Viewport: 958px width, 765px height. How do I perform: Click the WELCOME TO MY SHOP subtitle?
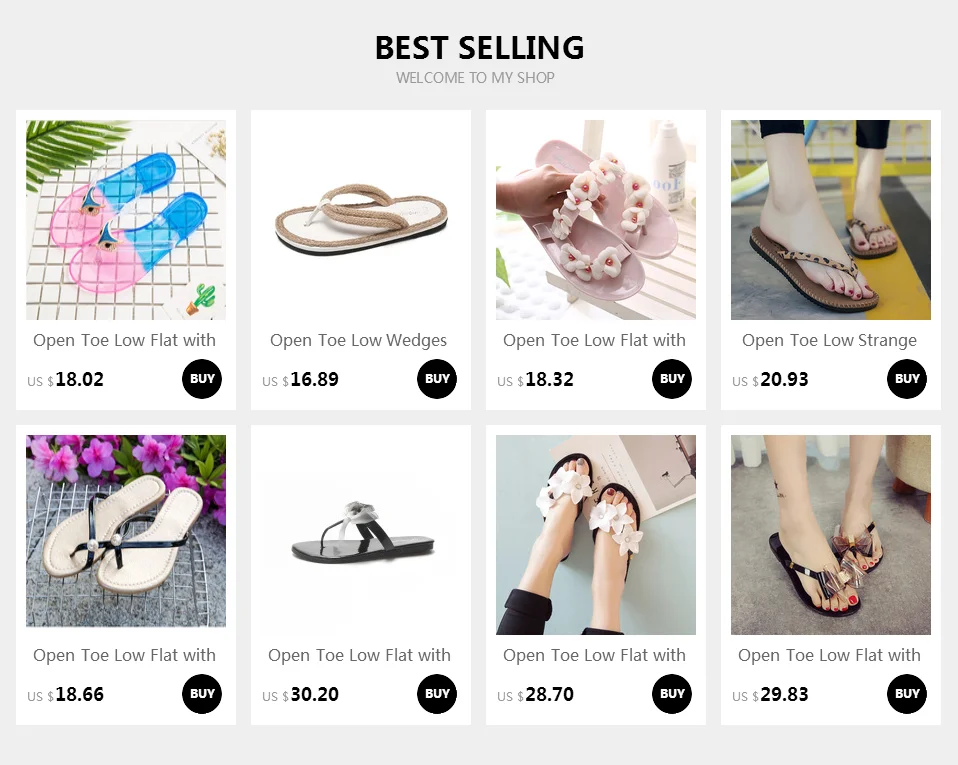[475, 78]
